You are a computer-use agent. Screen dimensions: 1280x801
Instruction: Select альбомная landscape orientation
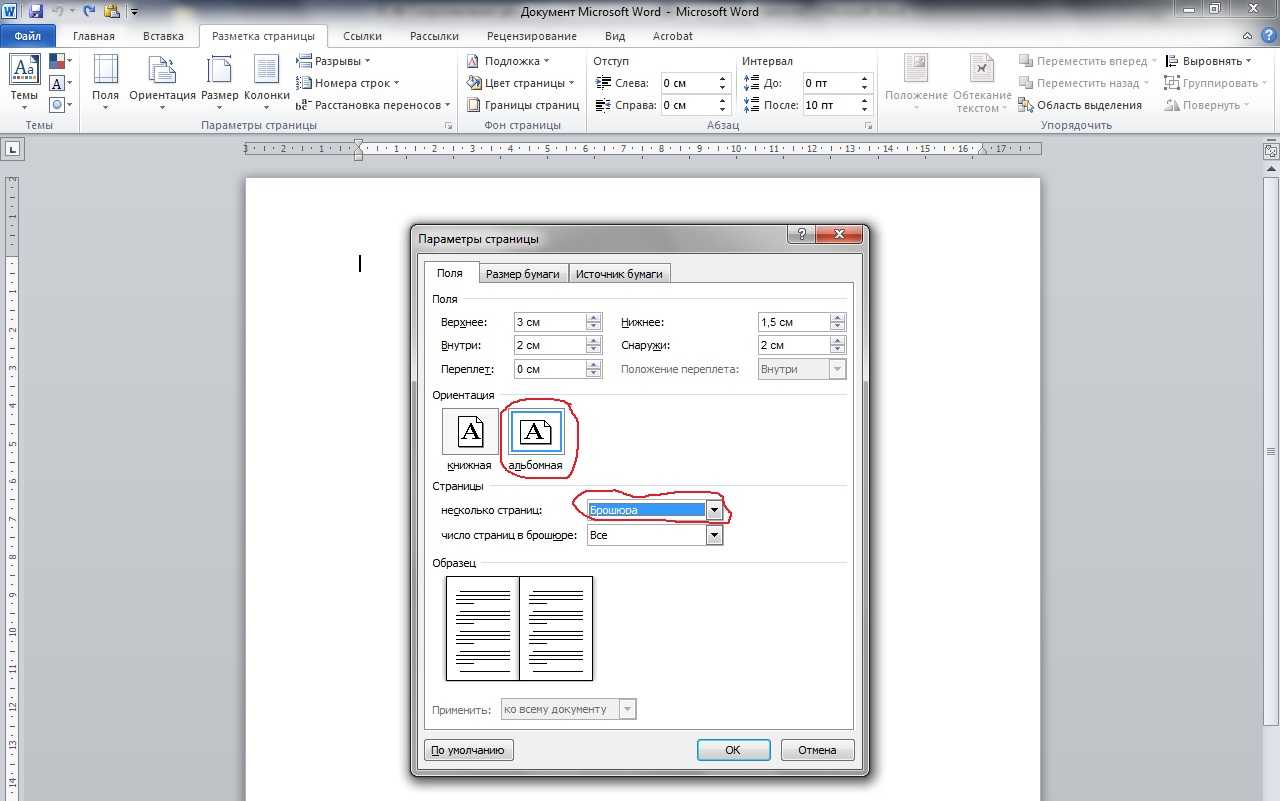536,439
